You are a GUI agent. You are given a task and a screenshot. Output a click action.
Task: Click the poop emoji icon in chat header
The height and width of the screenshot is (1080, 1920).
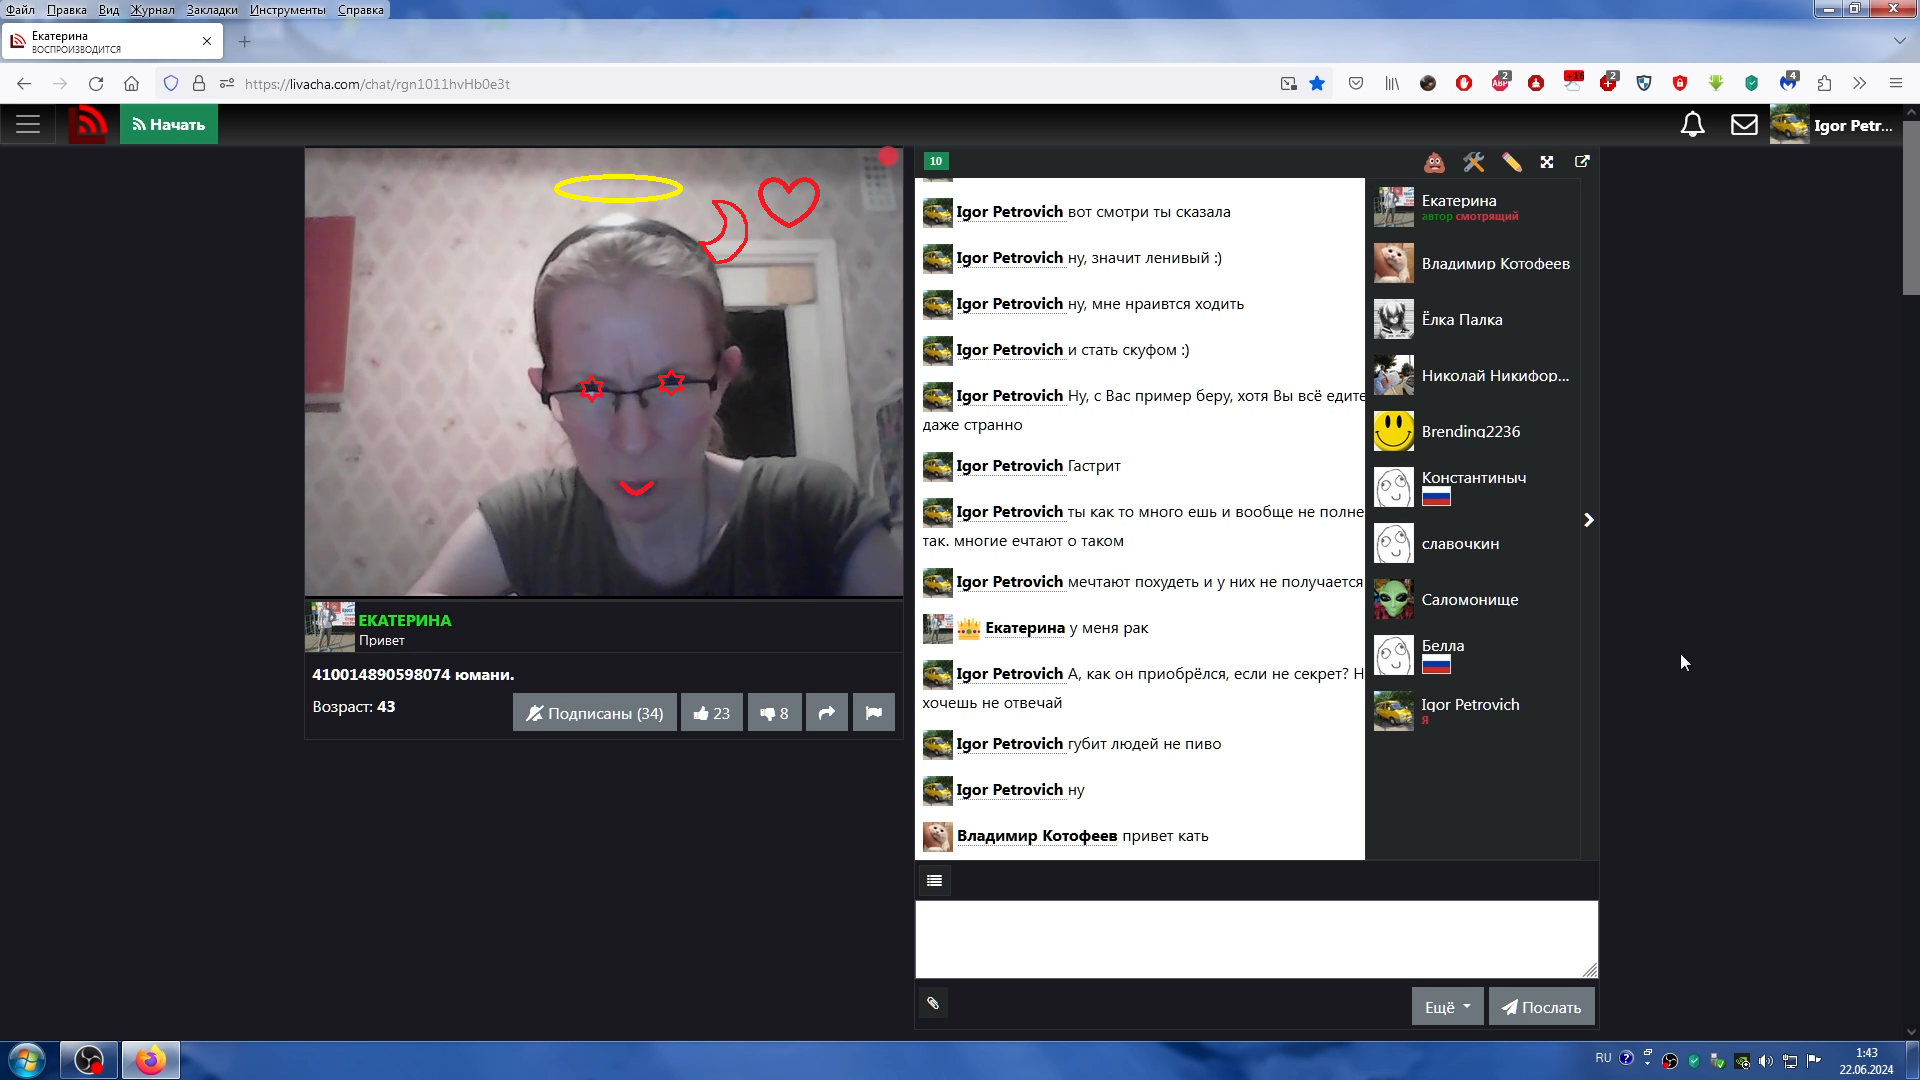click(1434, 162)
